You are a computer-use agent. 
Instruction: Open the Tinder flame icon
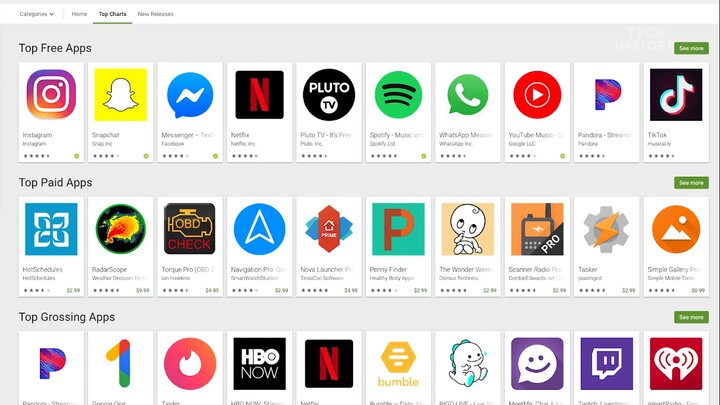coord(190,364)
